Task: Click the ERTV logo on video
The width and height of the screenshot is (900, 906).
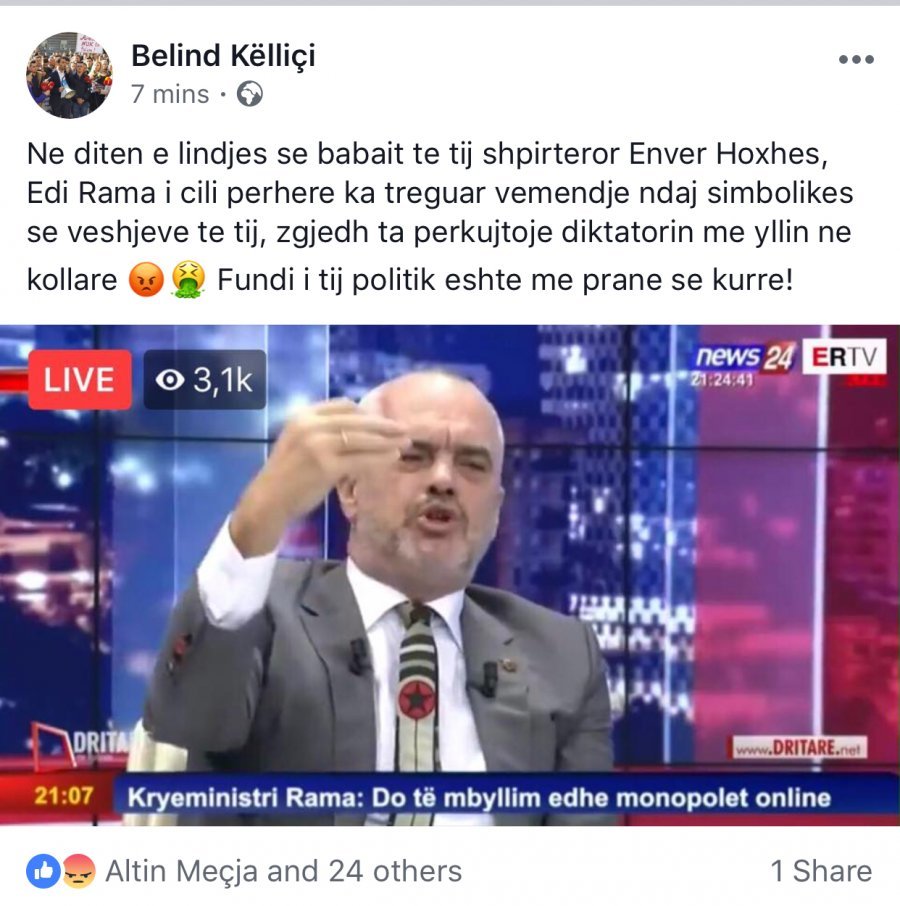Action: pos(844,357)
